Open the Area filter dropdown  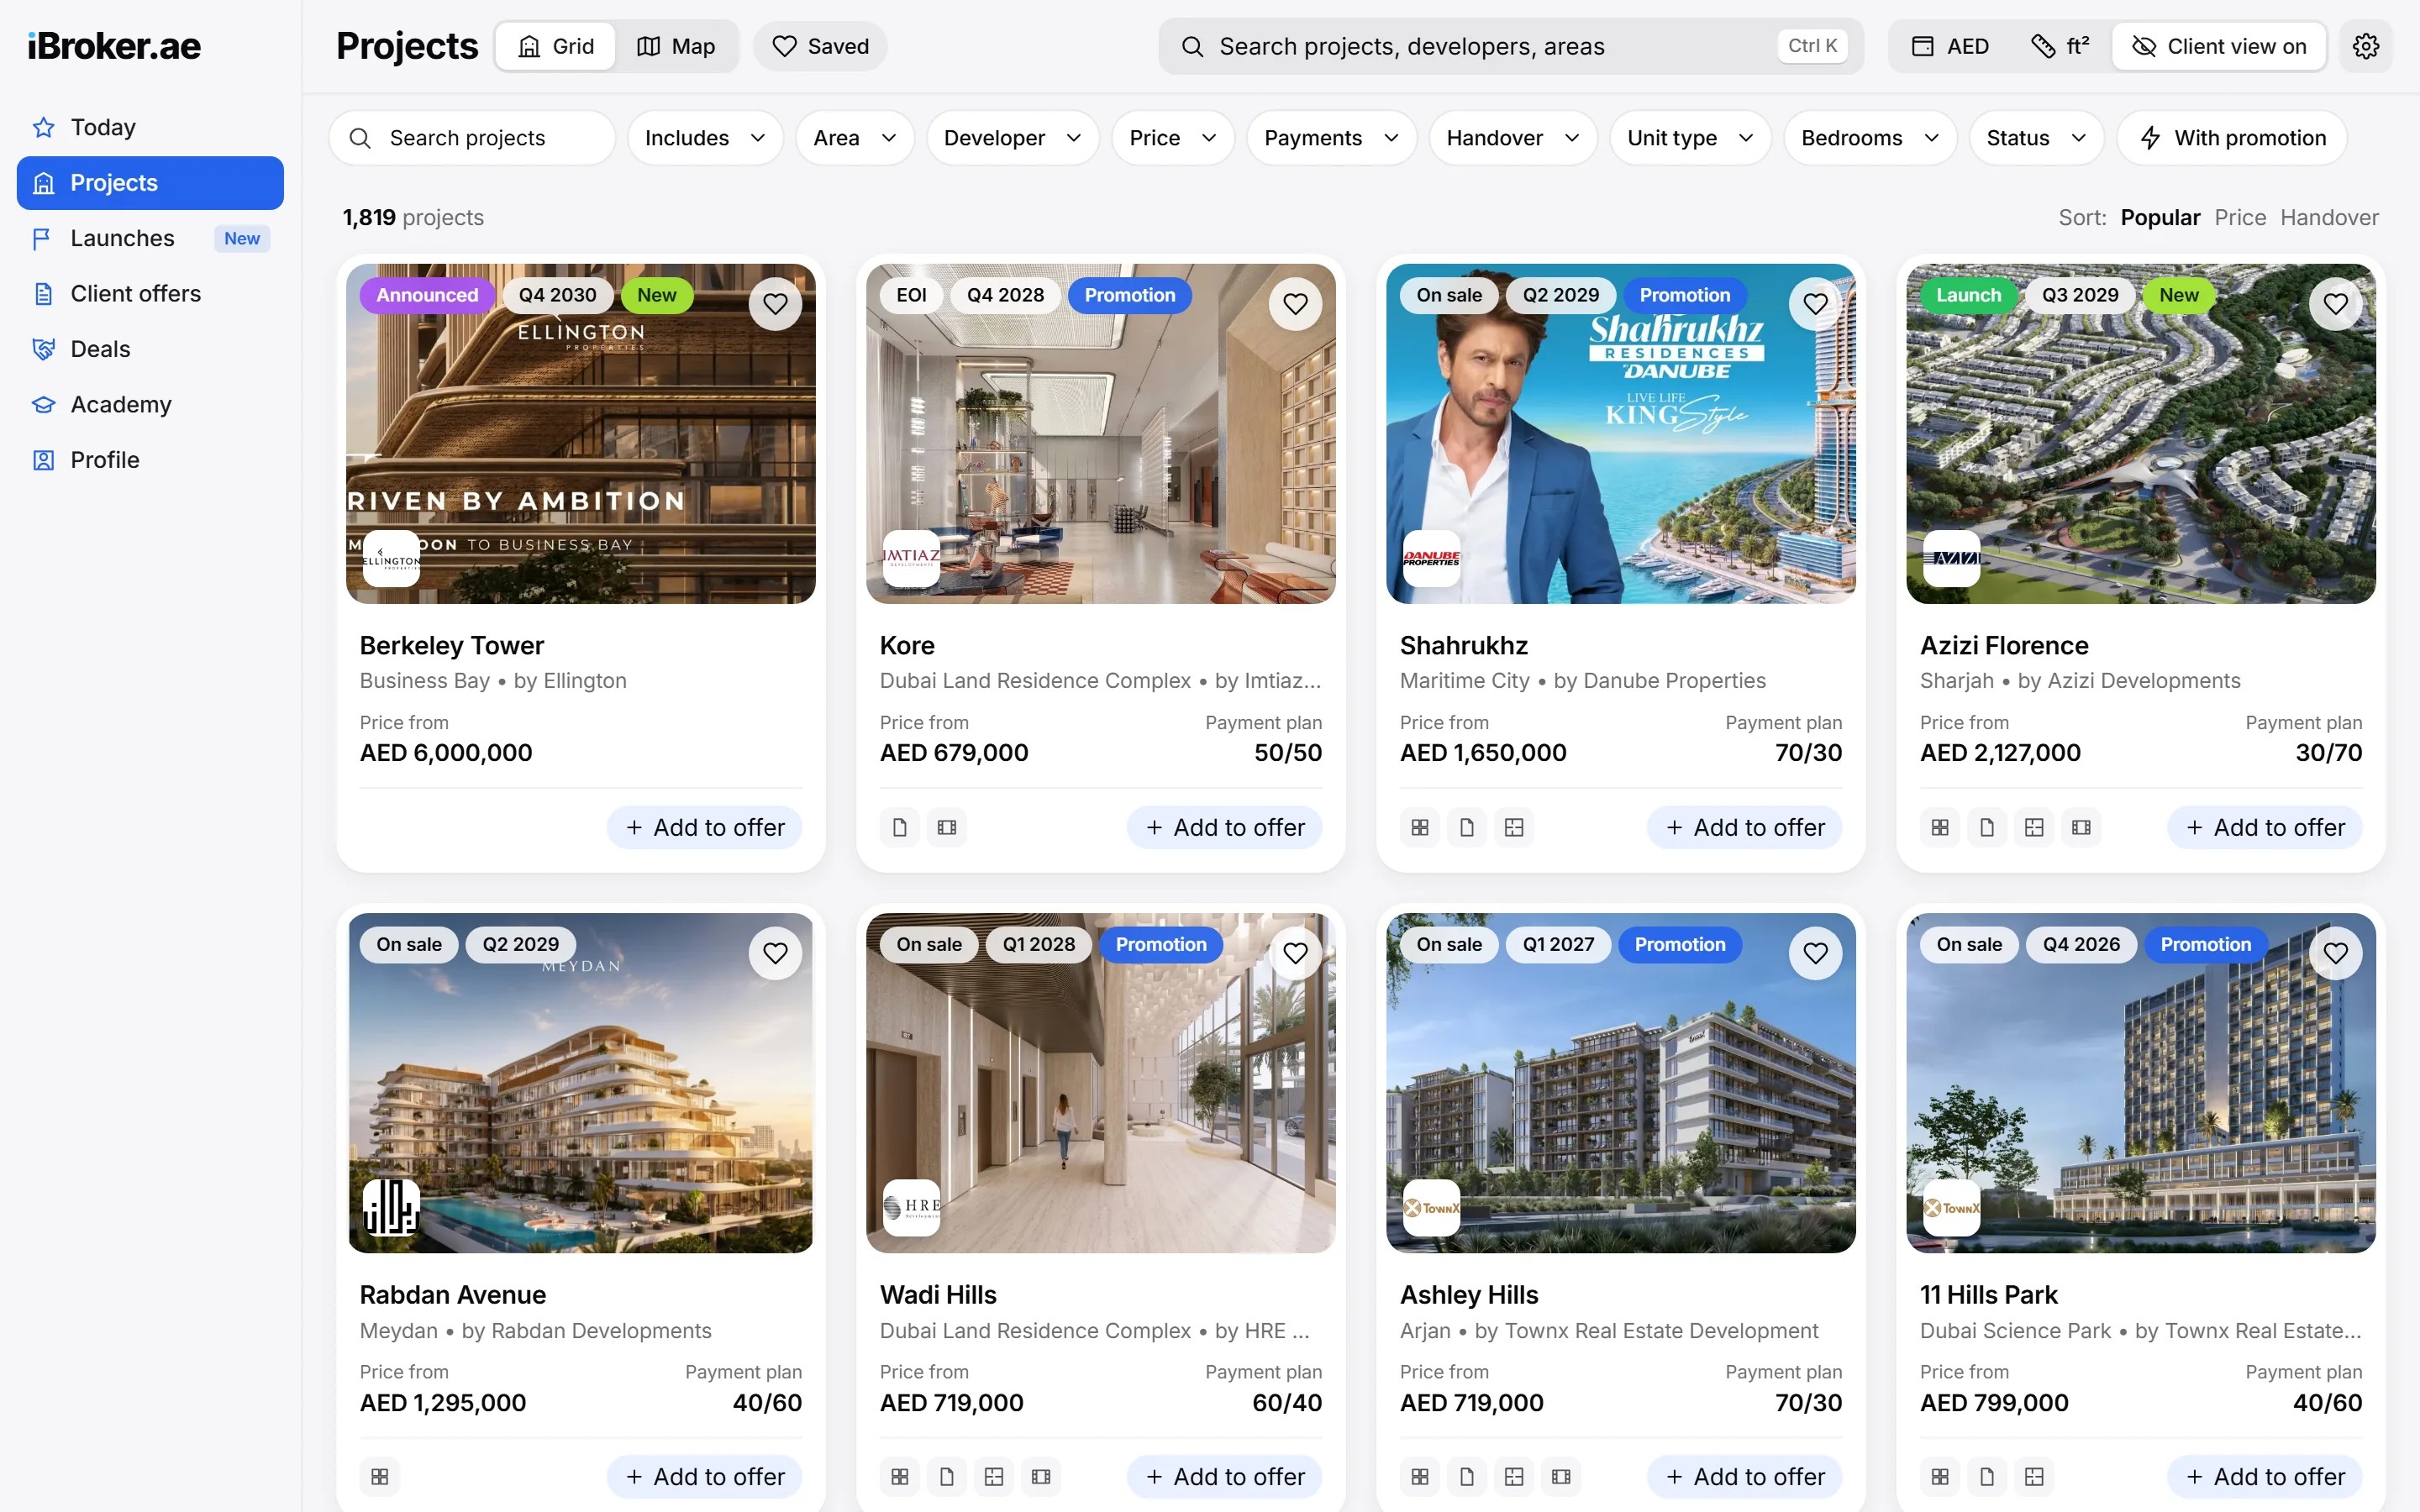[855, 138]
